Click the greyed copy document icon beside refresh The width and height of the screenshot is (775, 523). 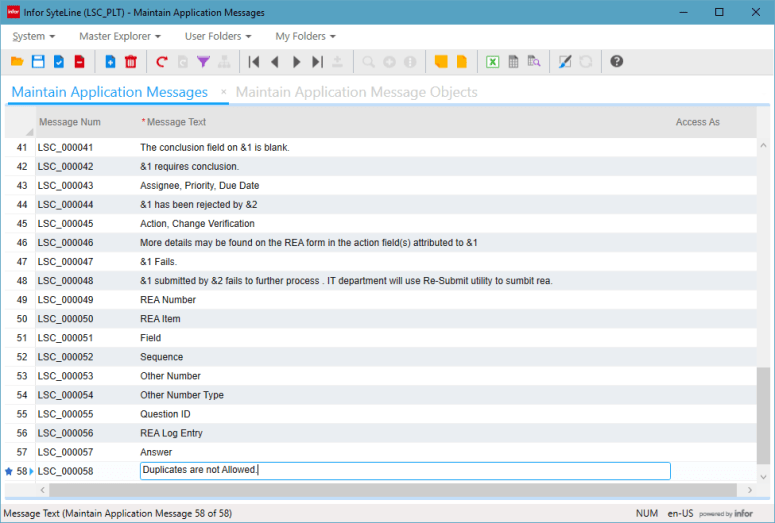pyautogui.click(x=182, y=62)
